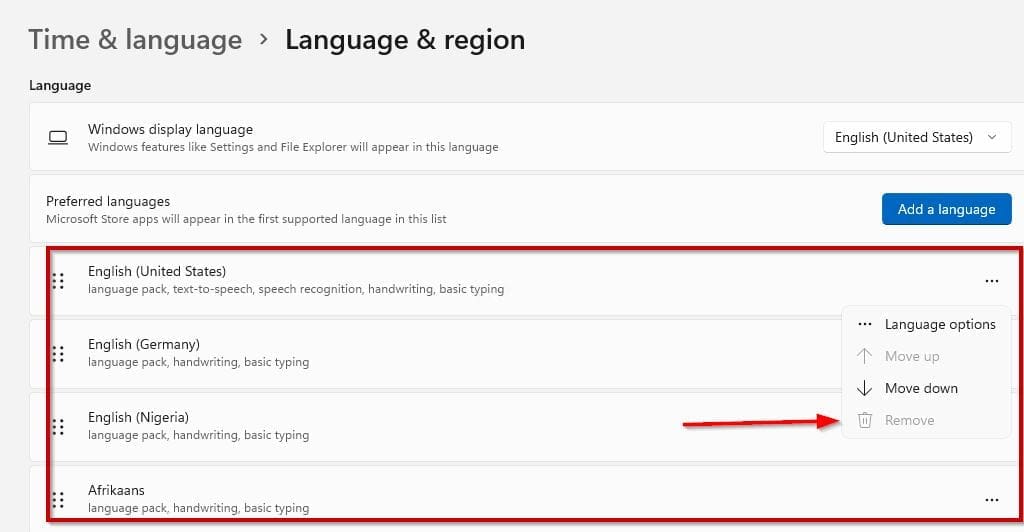Select the English (Nigeria) language name
The image size is (1024, 532).
coord(138,417)
